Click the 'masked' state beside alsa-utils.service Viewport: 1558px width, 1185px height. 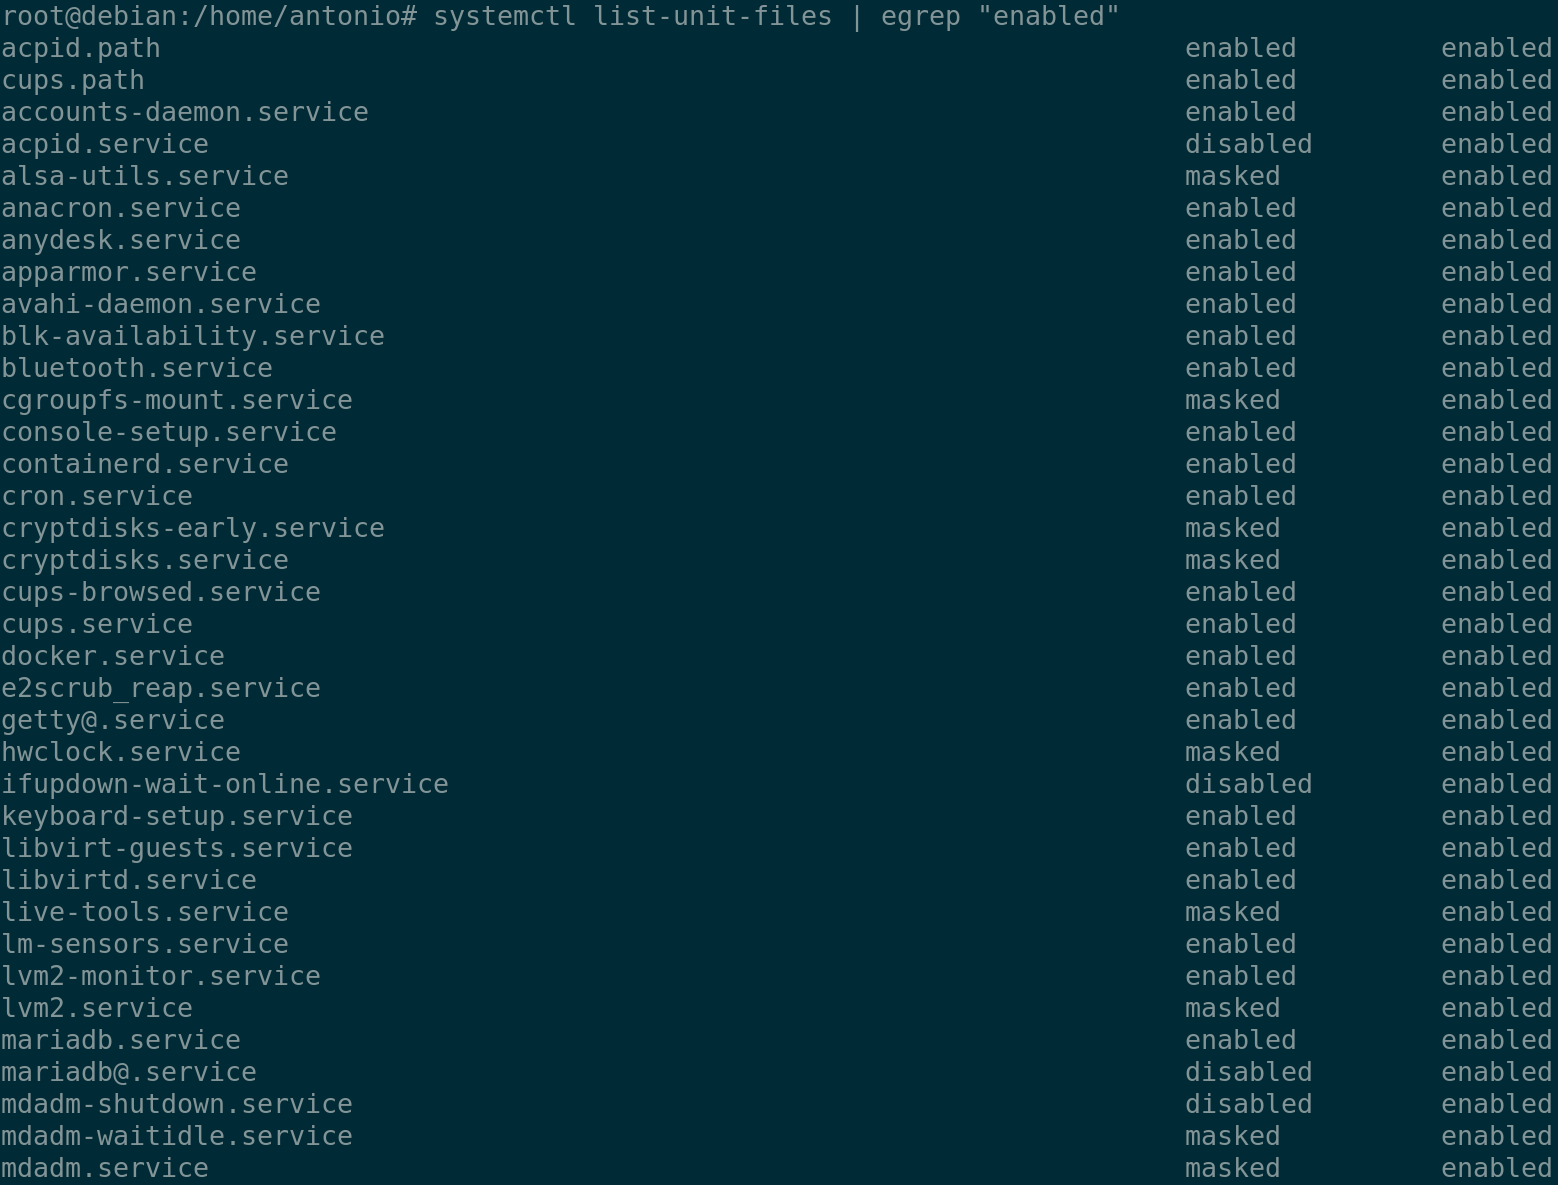tap(1232, 176)
